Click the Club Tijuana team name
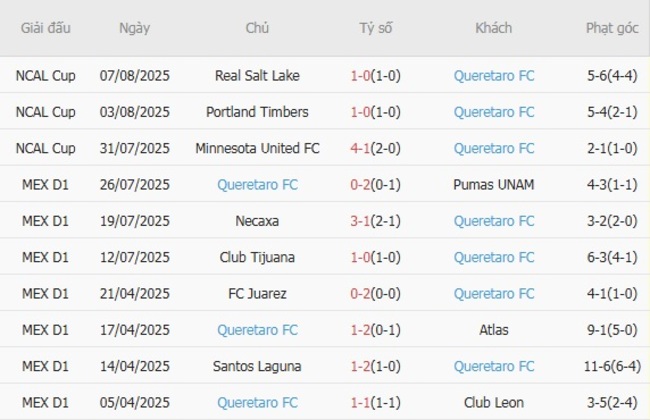 tap(257, 257)
